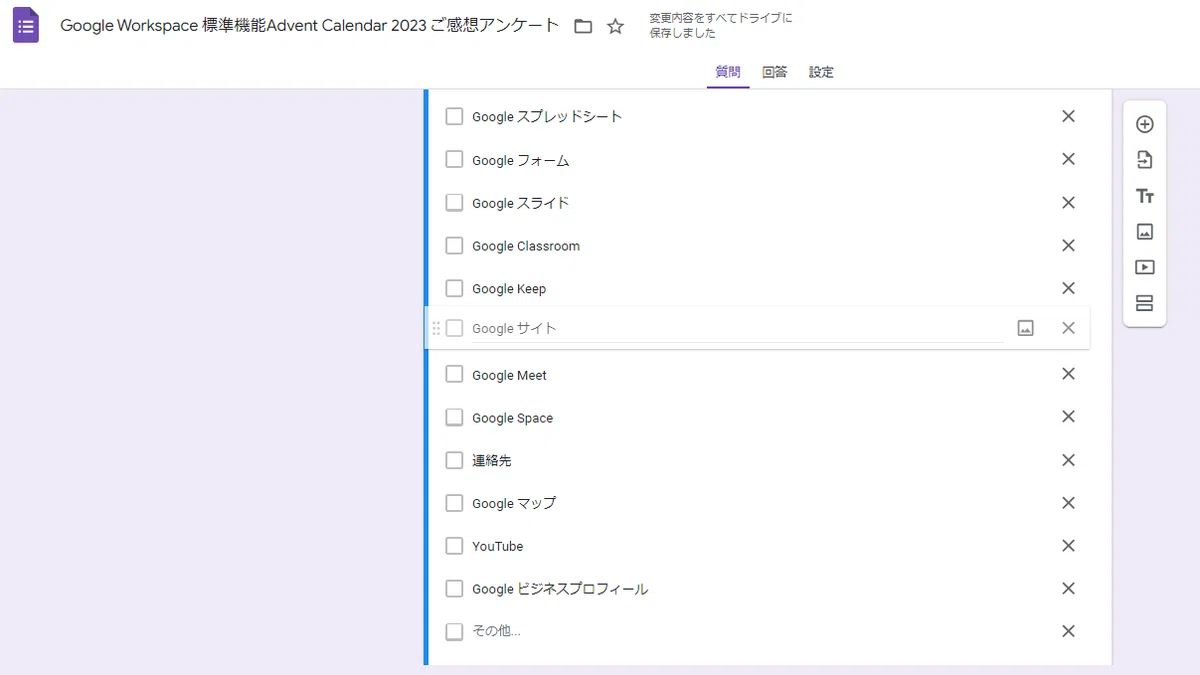
Task: Click the add video icon in the sidebar
Action: [1145, 268]
